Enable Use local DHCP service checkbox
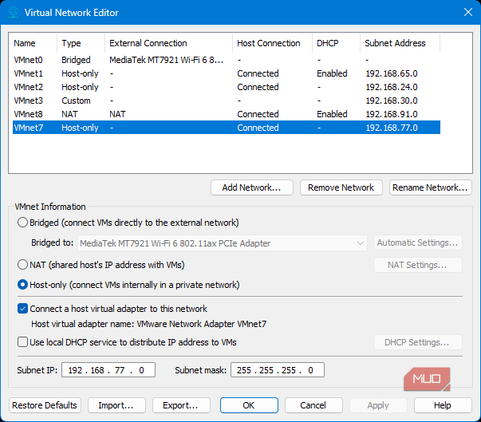 click(x=23, y=342)
